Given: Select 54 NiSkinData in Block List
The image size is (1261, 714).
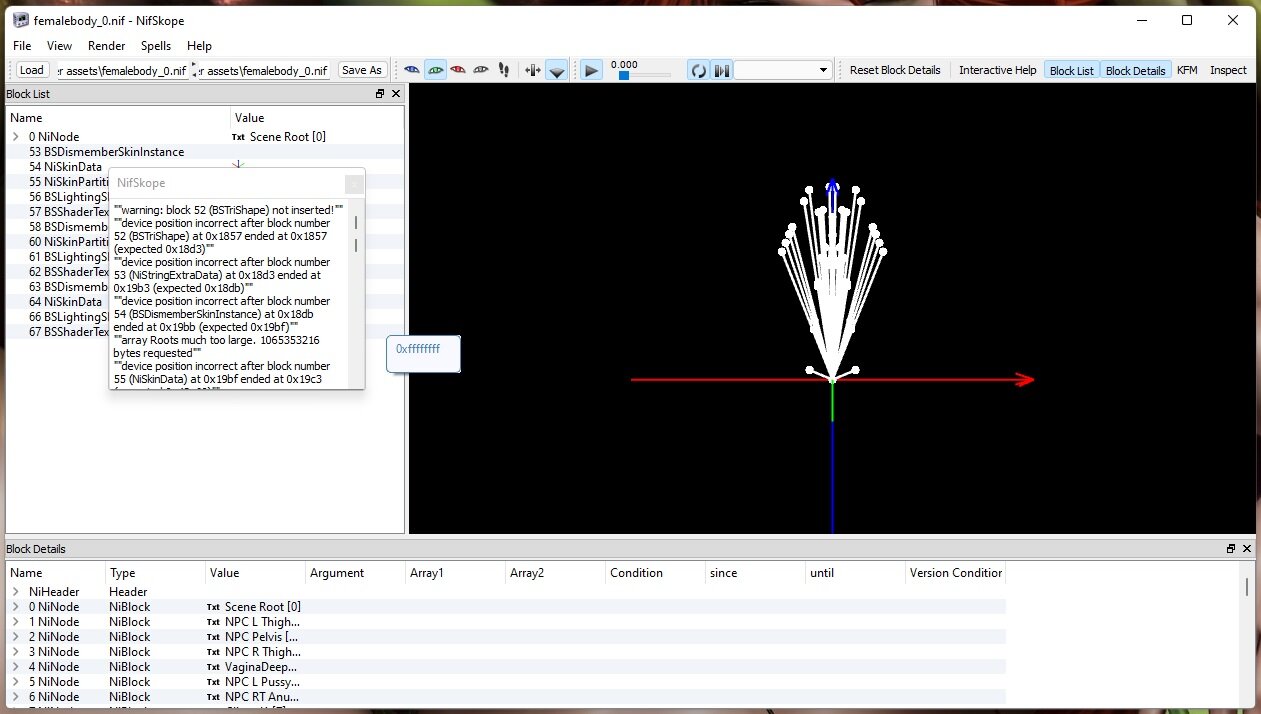Looking at the screenshot, I should [65, 167].
